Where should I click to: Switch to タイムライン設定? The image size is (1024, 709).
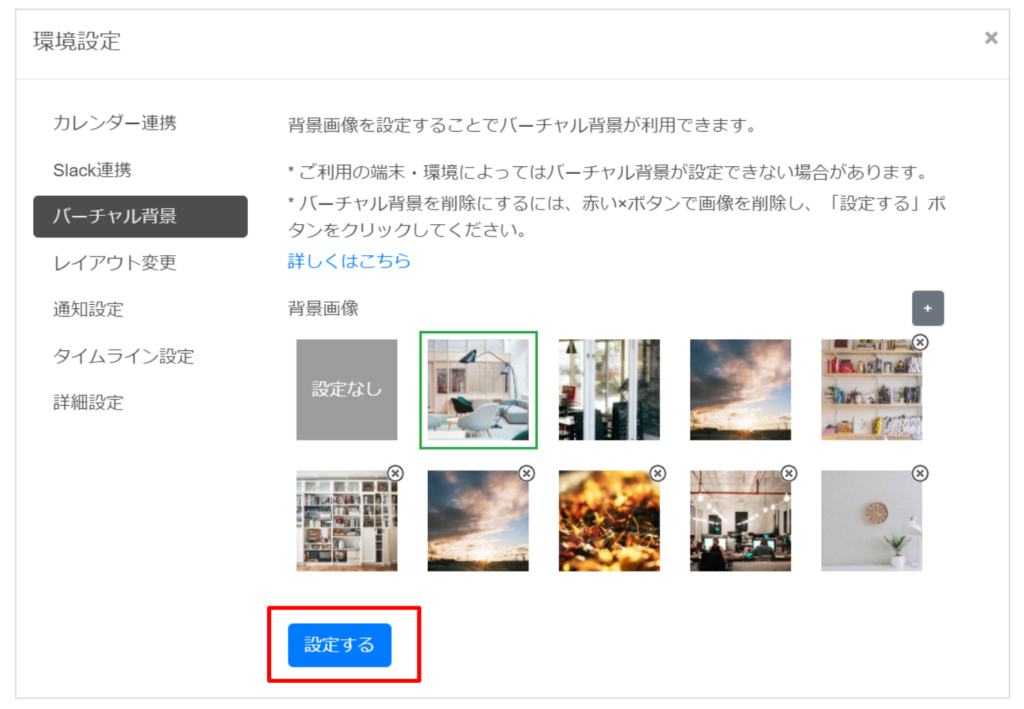[123, 356]
